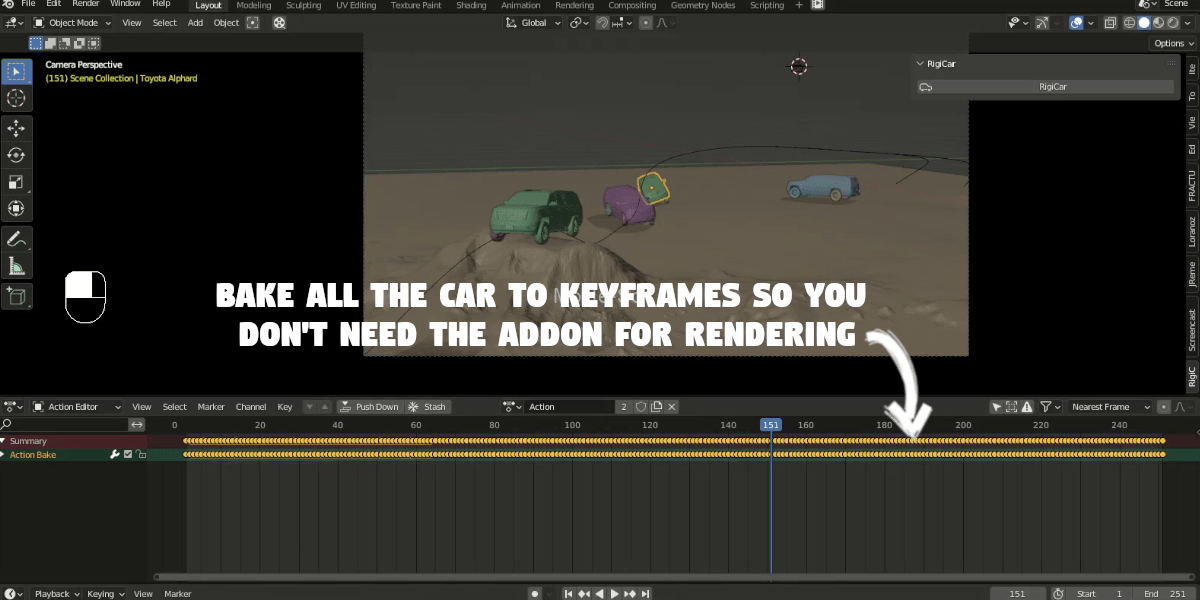The width and height of the screenshot is (1200, 600).
Task: Click the Stash button
Action: pos(429,407)
